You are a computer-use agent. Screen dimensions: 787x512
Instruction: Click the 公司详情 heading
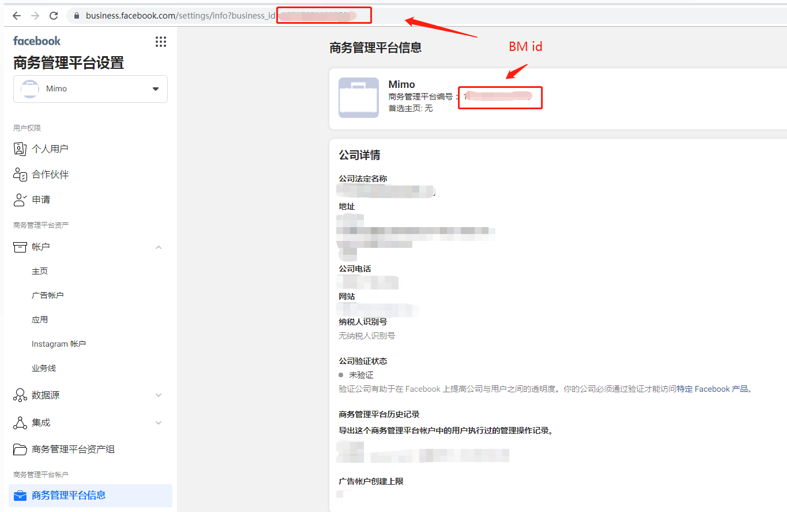click(359, 155)
